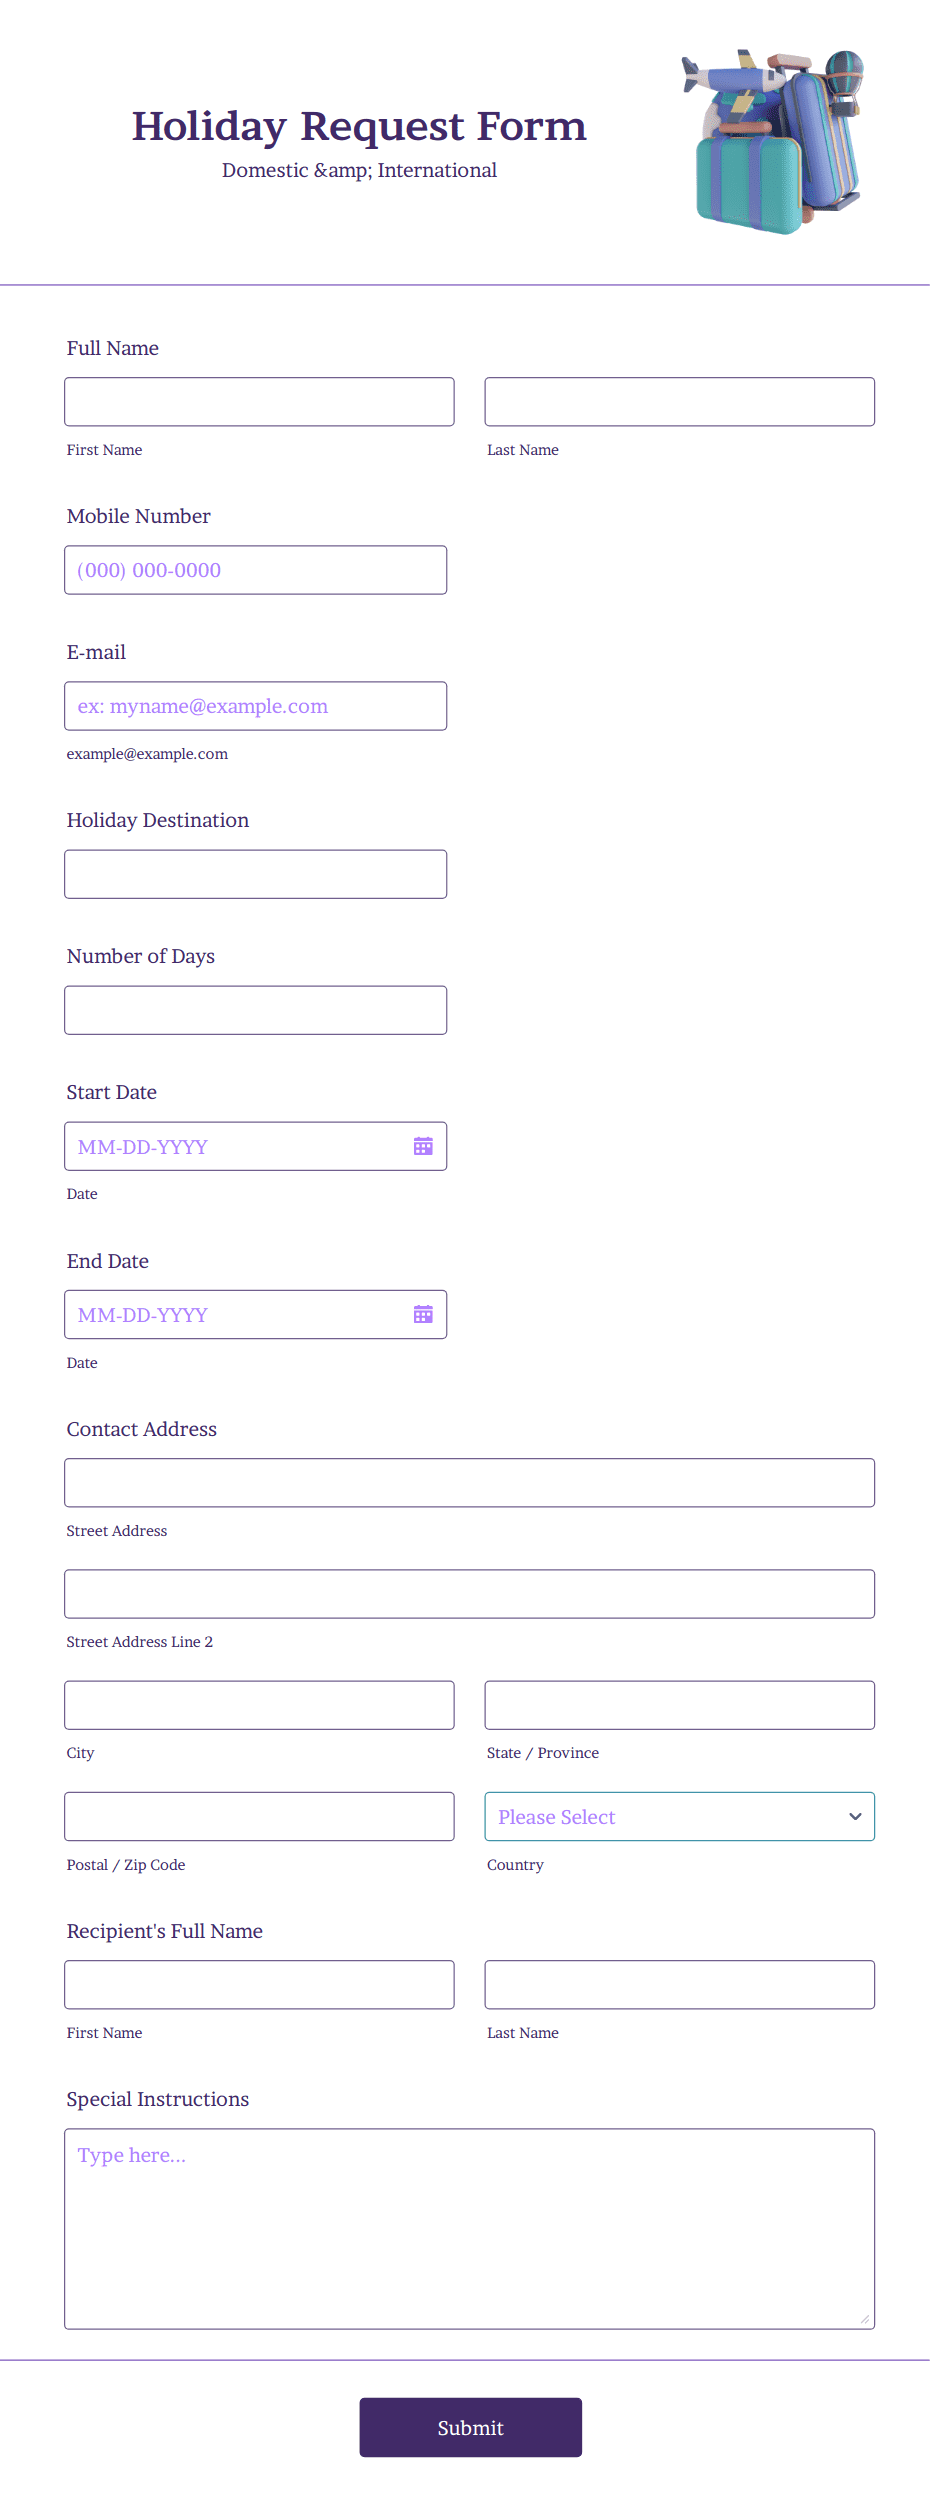The height and width of the screenshot is (2507, 930).
Task: Click the E-mail address field
Action: [x=255, y=705]
